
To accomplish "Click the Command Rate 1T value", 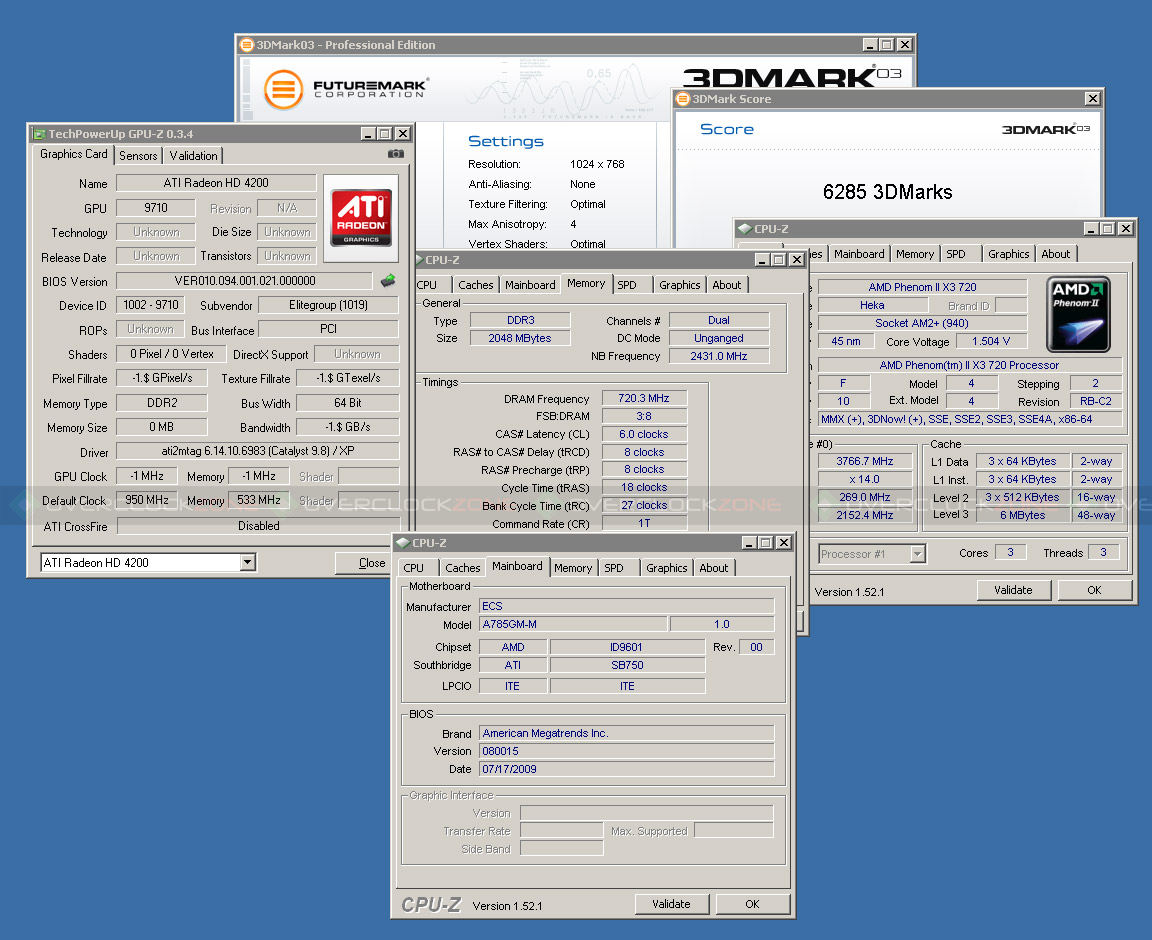I will tap(644, 524).
